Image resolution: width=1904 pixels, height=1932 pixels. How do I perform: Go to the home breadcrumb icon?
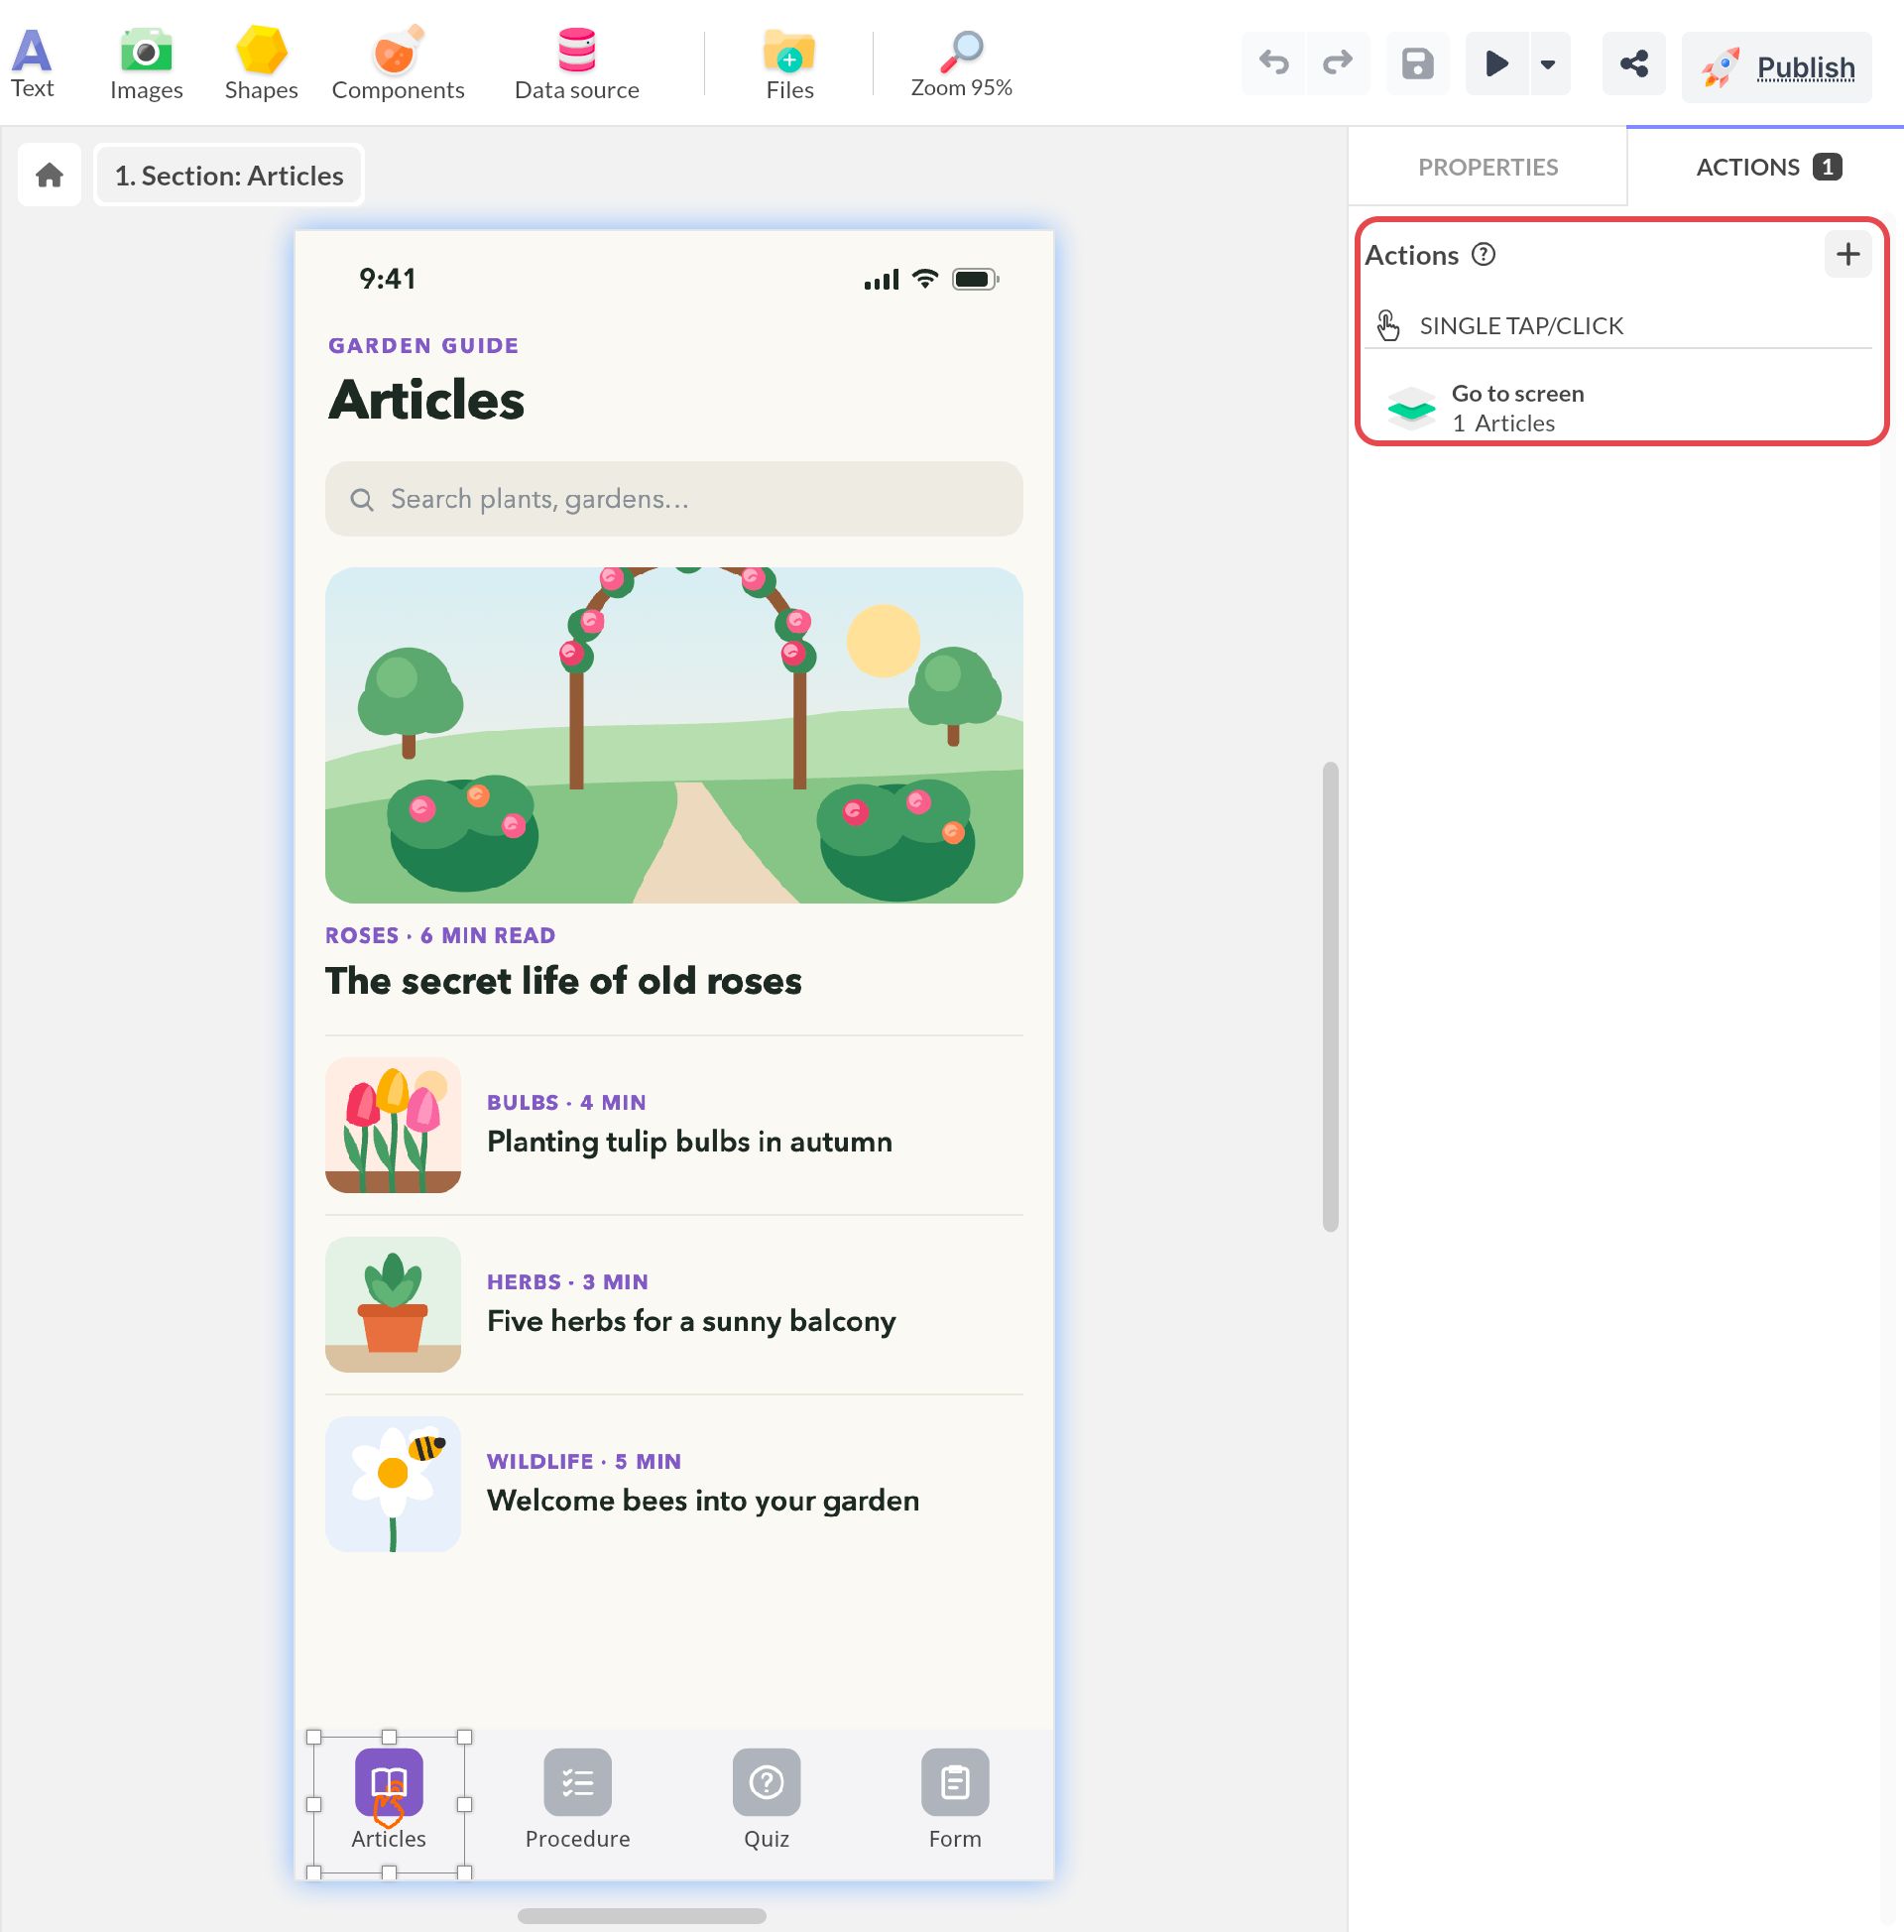tap(49, 175)
